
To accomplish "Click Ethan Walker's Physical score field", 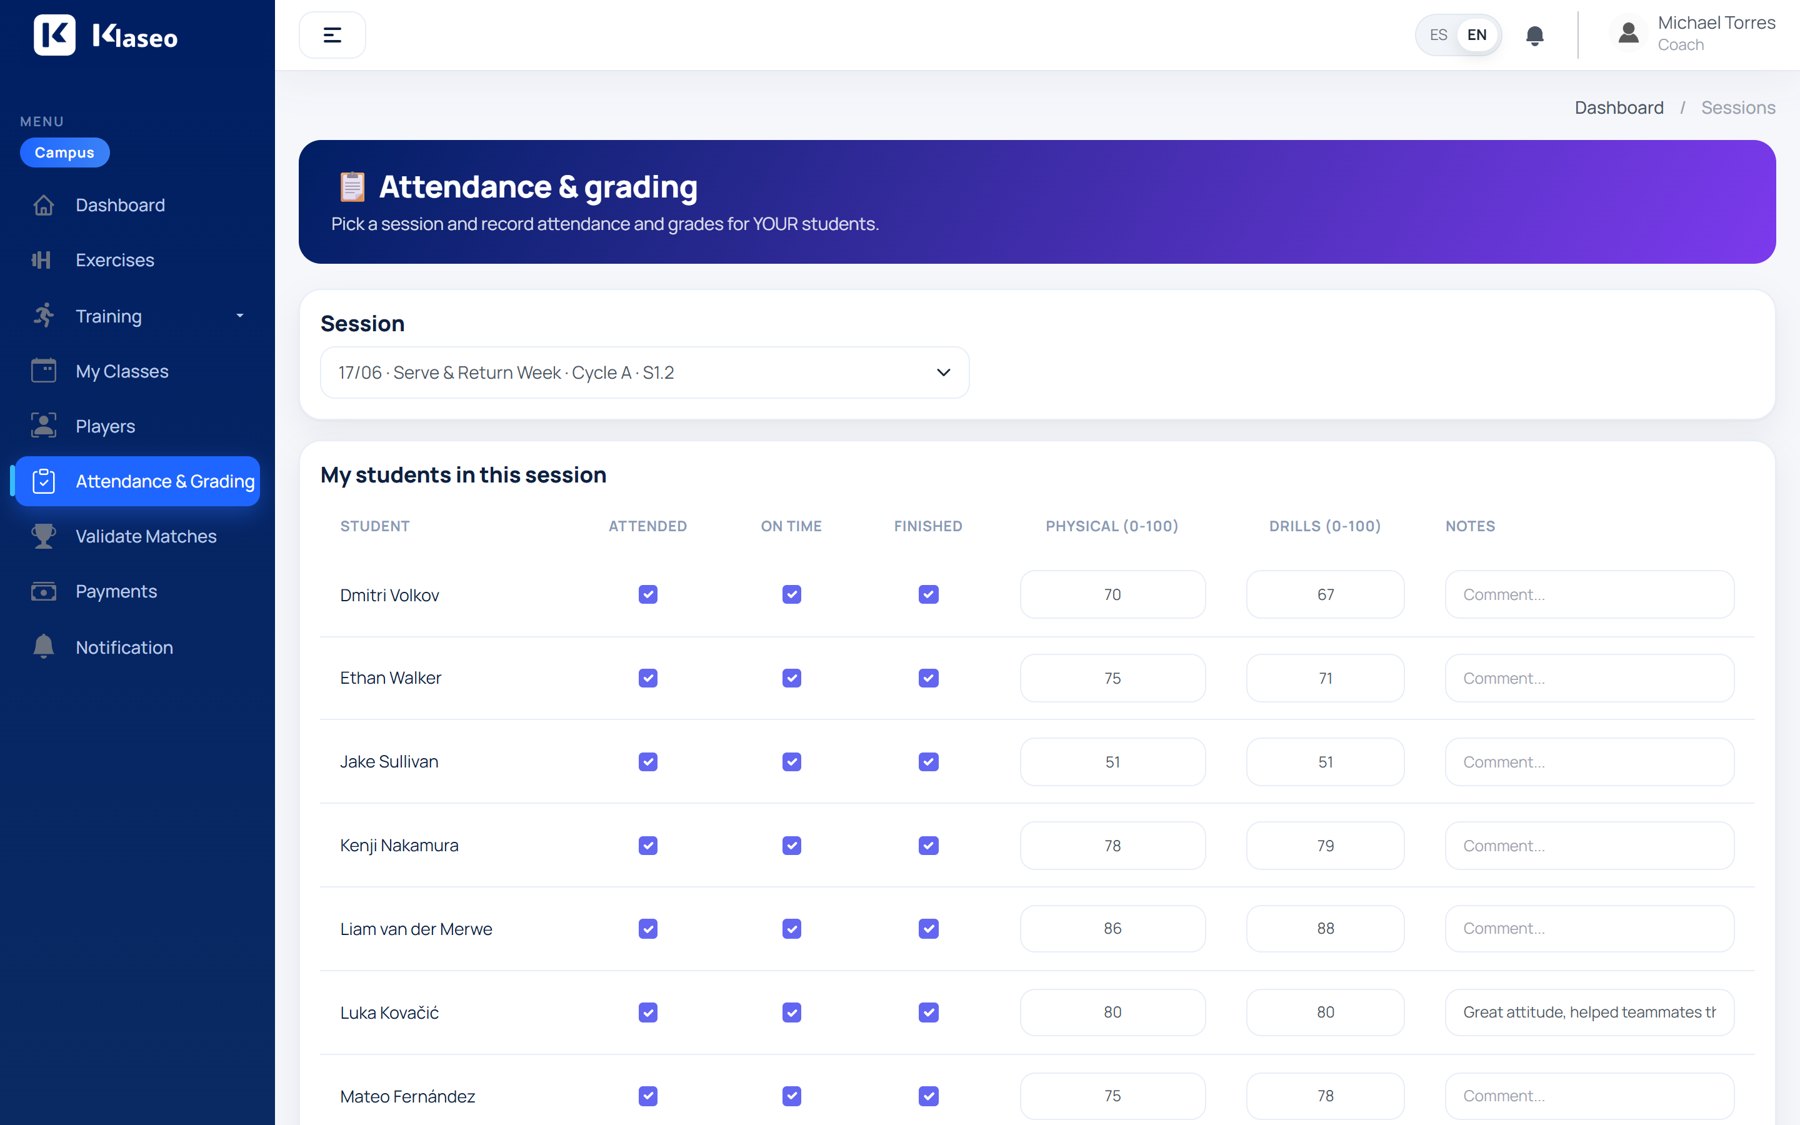I will tap(1112, 678).
